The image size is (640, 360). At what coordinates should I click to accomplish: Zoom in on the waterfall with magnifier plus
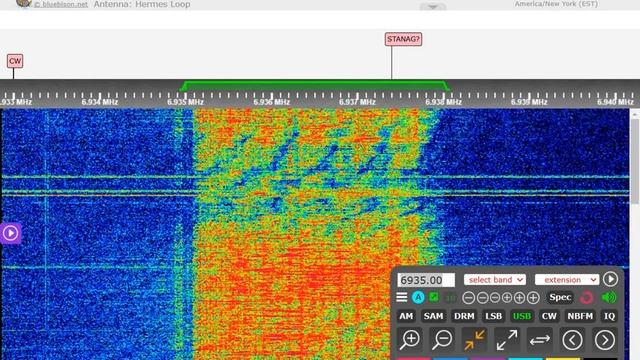(x=410, y=340)
